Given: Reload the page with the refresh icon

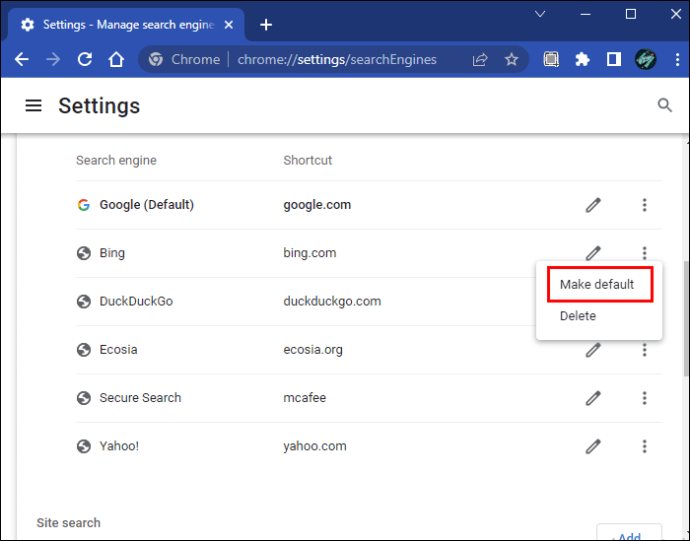Looking at the screenshot, I should (84, 59).
